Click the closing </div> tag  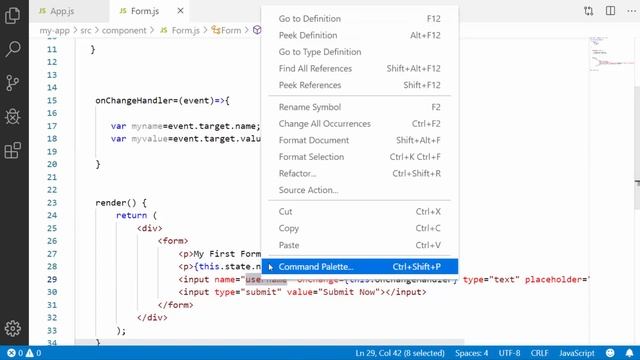coord(152,318)
